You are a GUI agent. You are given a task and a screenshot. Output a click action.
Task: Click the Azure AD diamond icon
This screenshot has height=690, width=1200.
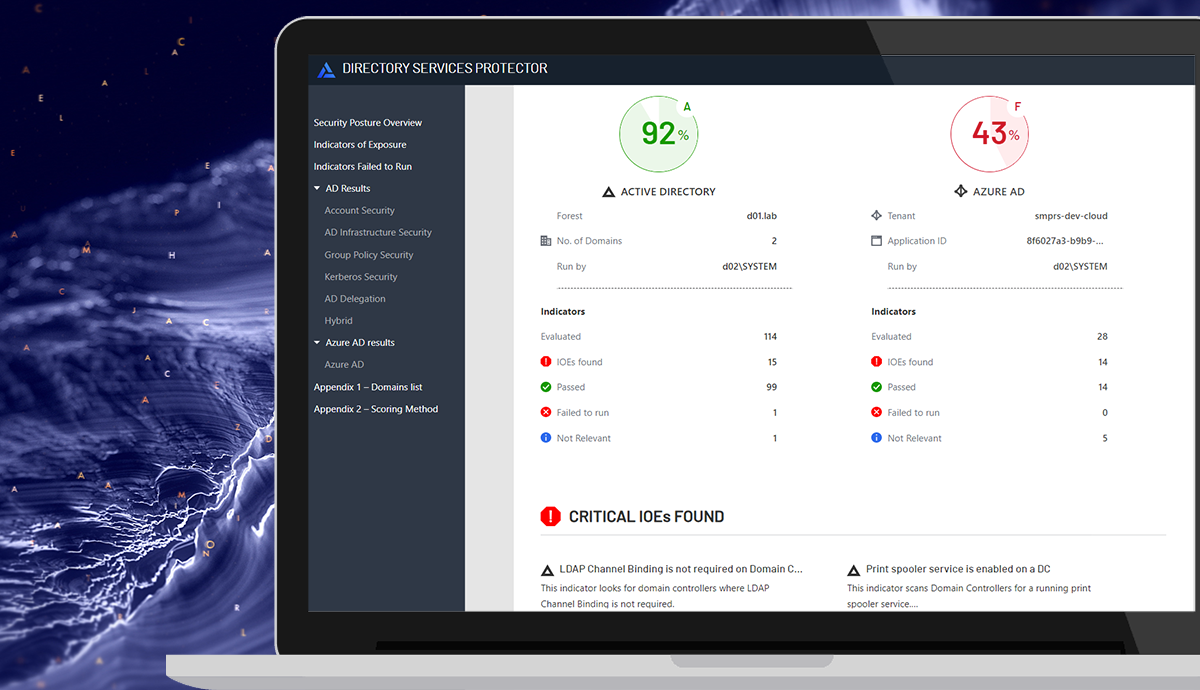coord(960,191)
